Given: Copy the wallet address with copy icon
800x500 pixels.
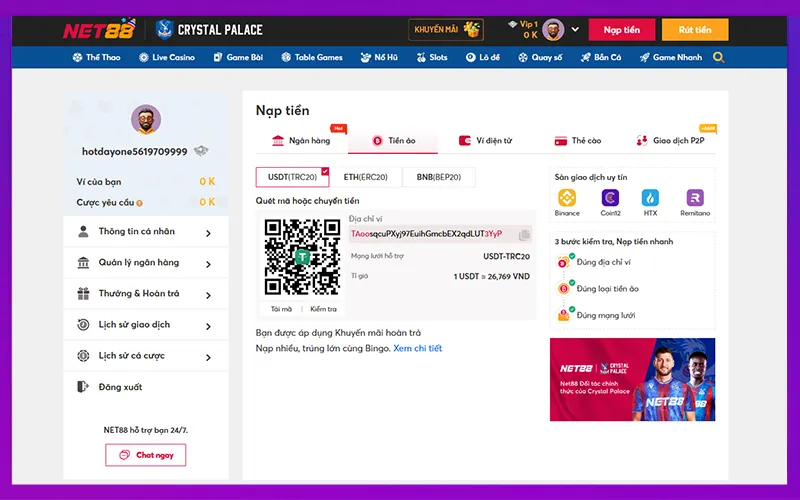Looking at the screenshot, I should click(x=524, y=235).
